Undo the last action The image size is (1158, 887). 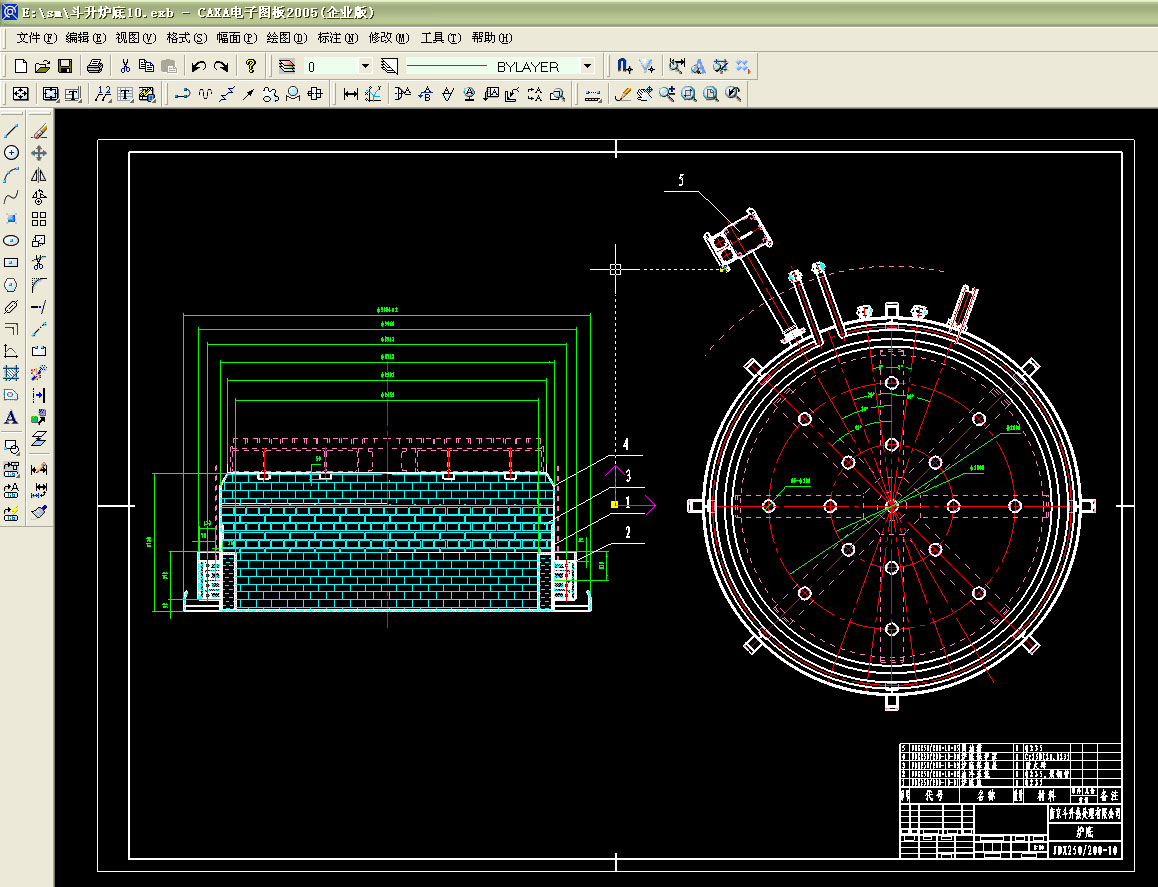[198, 66]
